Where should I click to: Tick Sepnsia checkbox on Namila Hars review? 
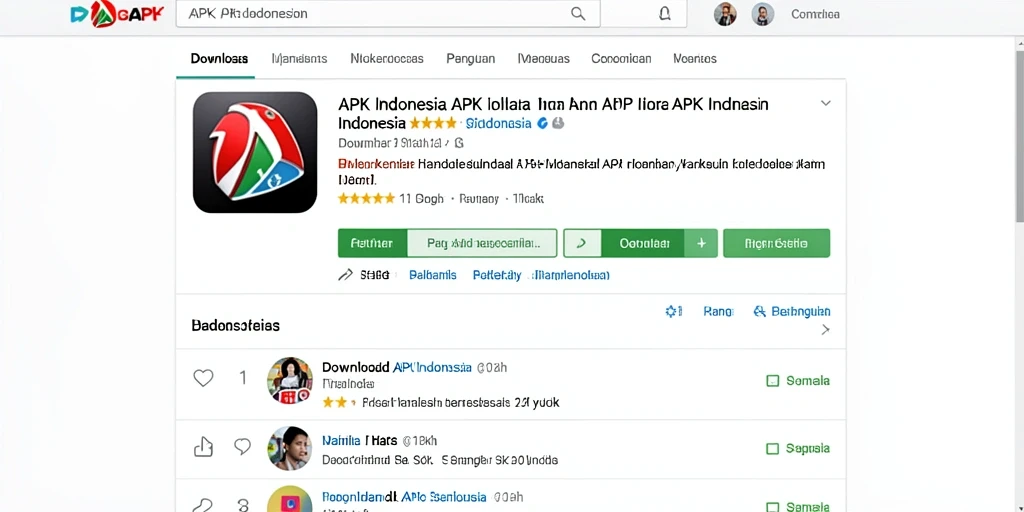(x=773, y=449)
